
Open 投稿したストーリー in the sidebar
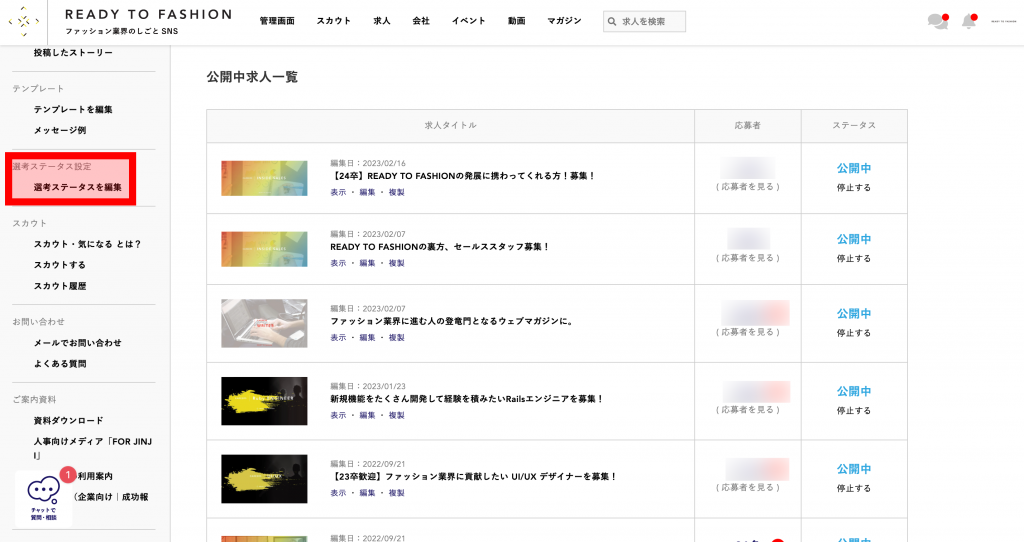[x=73, y=52]
